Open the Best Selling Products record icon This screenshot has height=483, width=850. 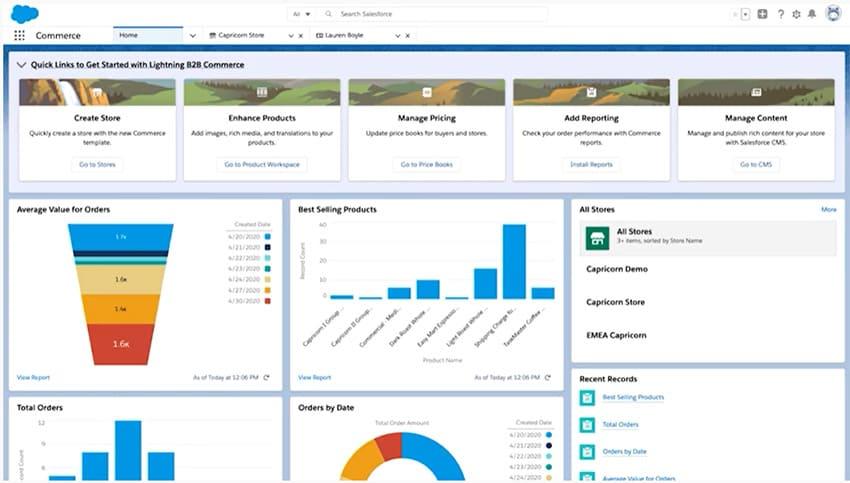click(588, 398)
